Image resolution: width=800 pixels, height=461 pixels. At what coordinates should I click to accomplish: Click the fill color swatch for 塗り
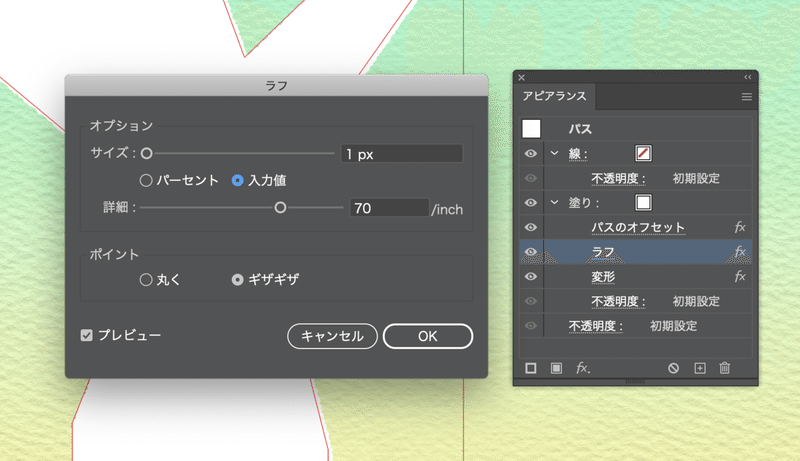click(x=643, y=202)
